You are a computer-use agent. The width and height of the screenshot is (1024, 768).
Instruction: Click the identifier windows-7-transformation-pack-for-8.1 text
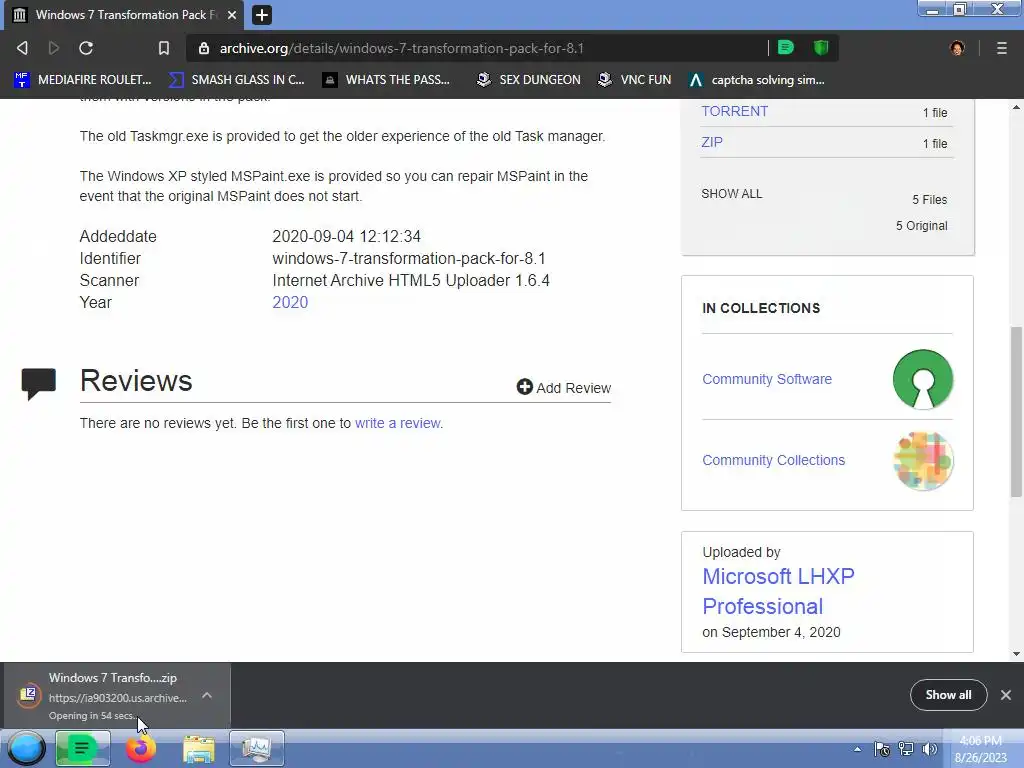coord(409,259)
